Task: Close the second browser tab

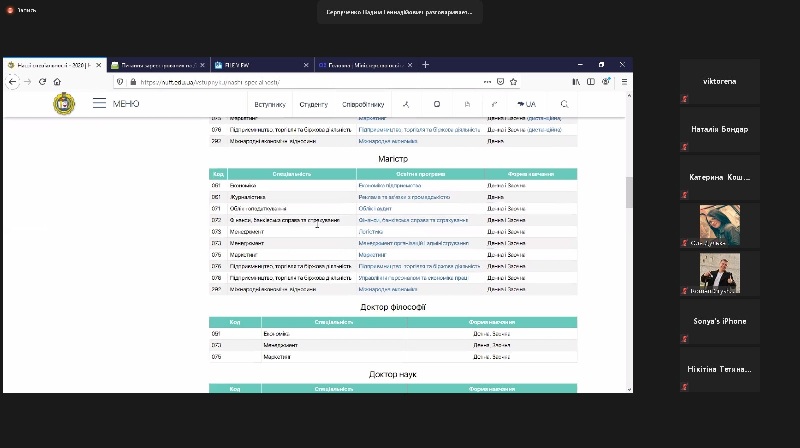Action: pos(203,65)
